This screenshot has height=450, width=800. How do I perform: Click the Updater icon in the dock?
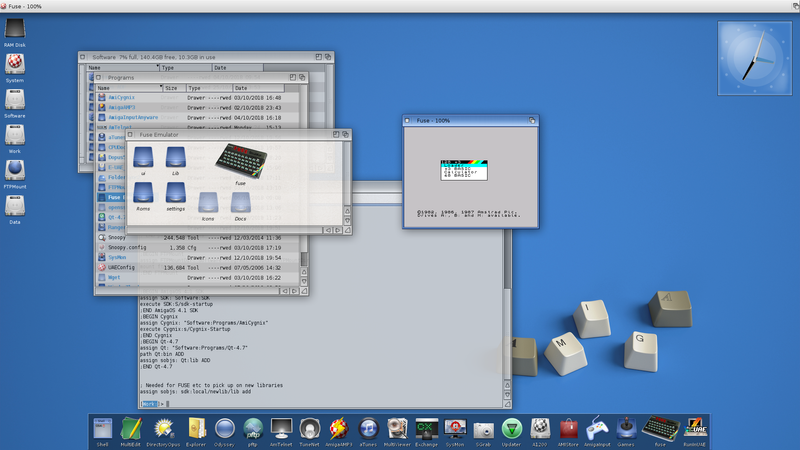(511, 428)
